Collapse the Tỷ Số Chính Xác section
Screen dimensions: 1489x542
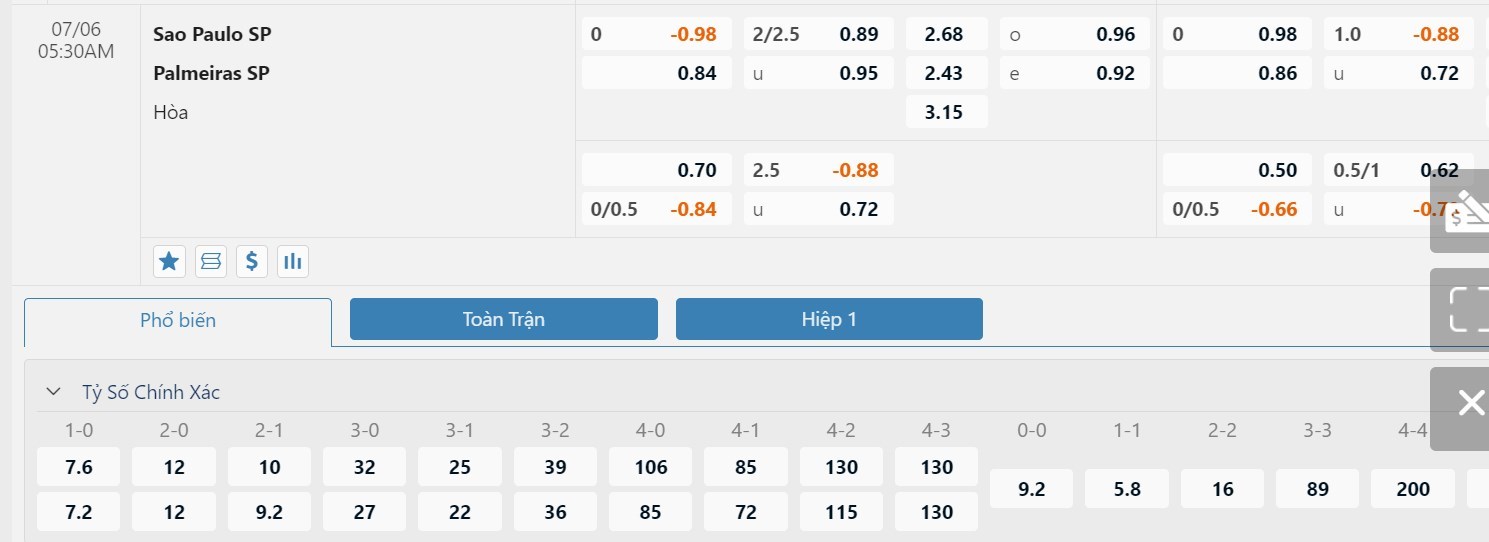(x=54, y=392)
